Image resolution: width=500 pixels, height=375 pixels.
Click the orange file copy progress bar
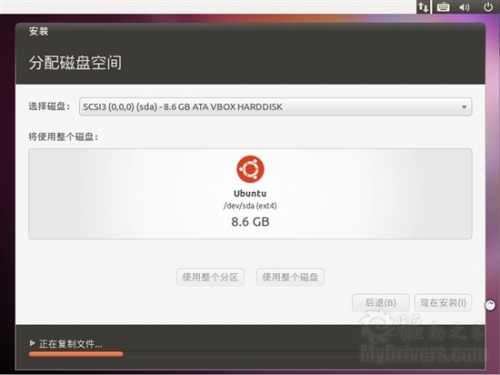coord(76,354)
